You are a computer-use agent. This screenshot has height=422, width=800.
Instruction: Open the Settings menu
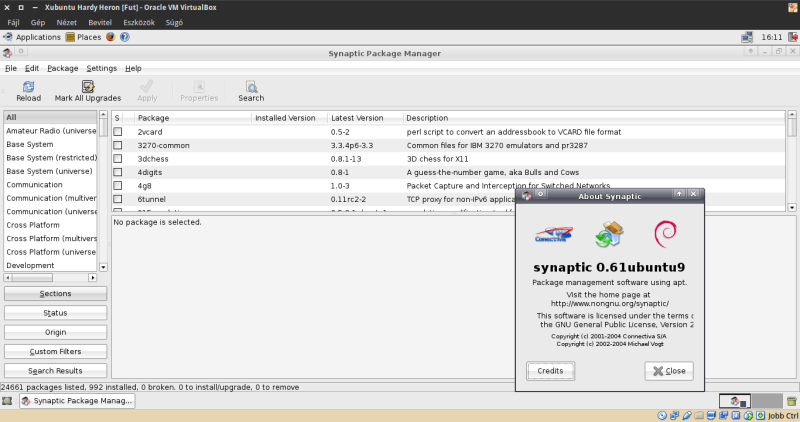[x=102, y=68]
